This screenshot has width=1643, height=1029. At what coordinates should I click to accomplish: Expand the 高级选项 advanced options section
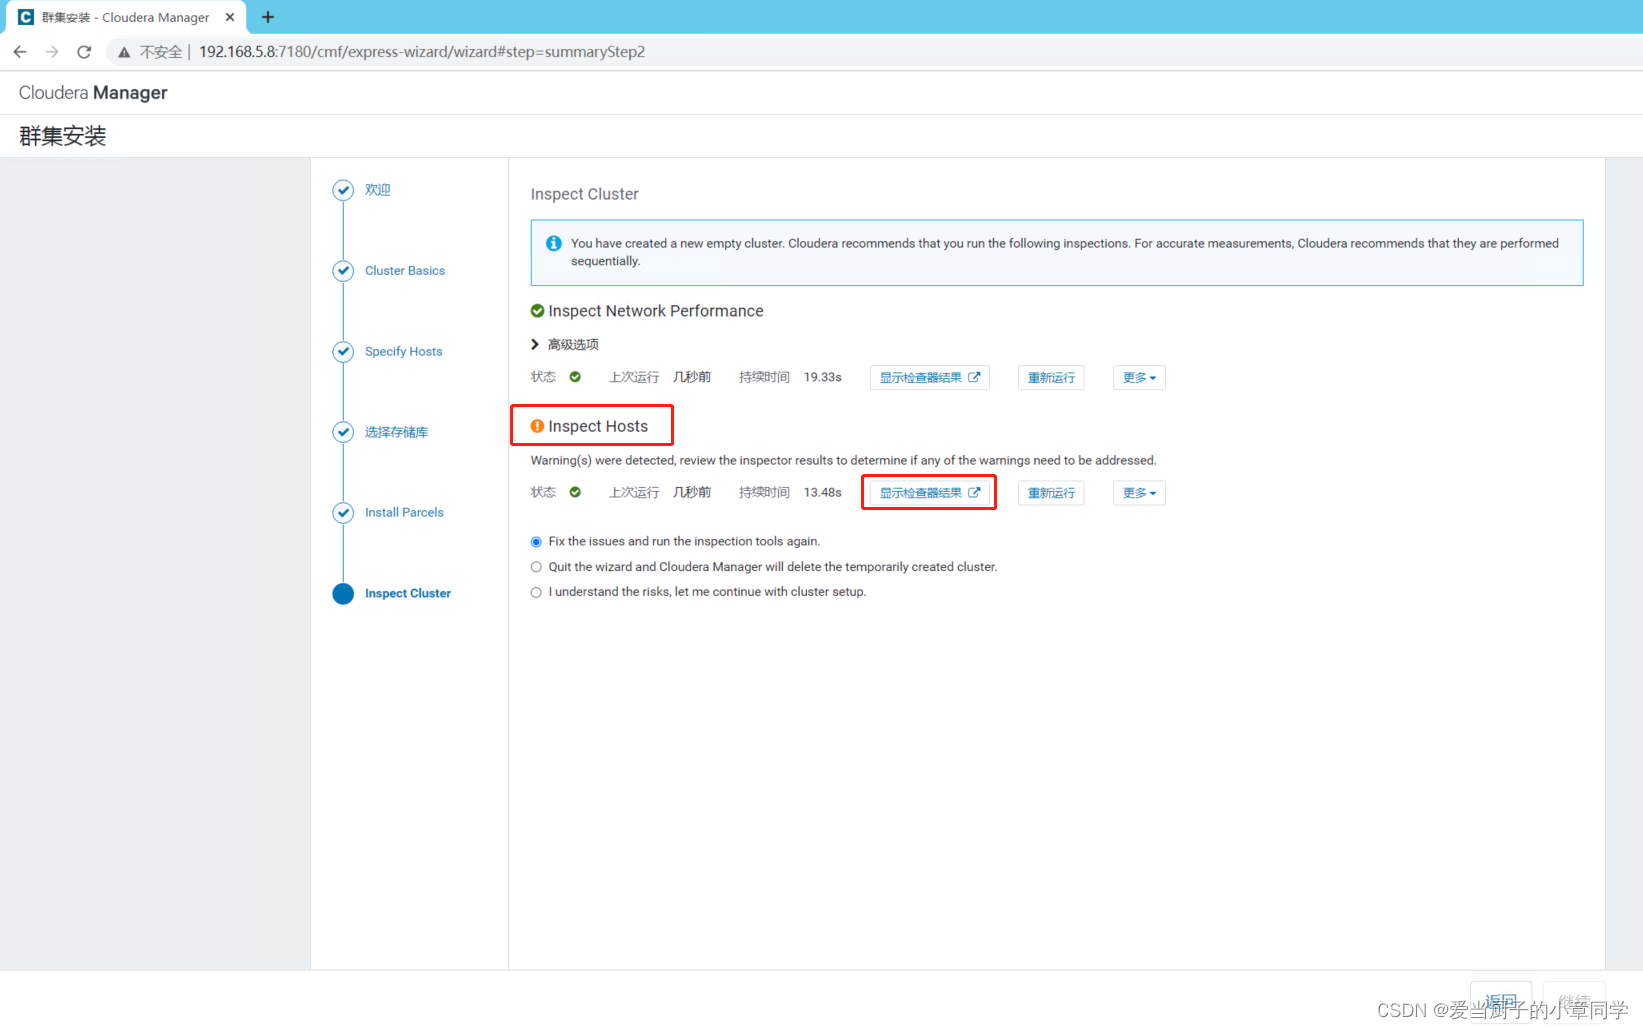coord(565,344)
